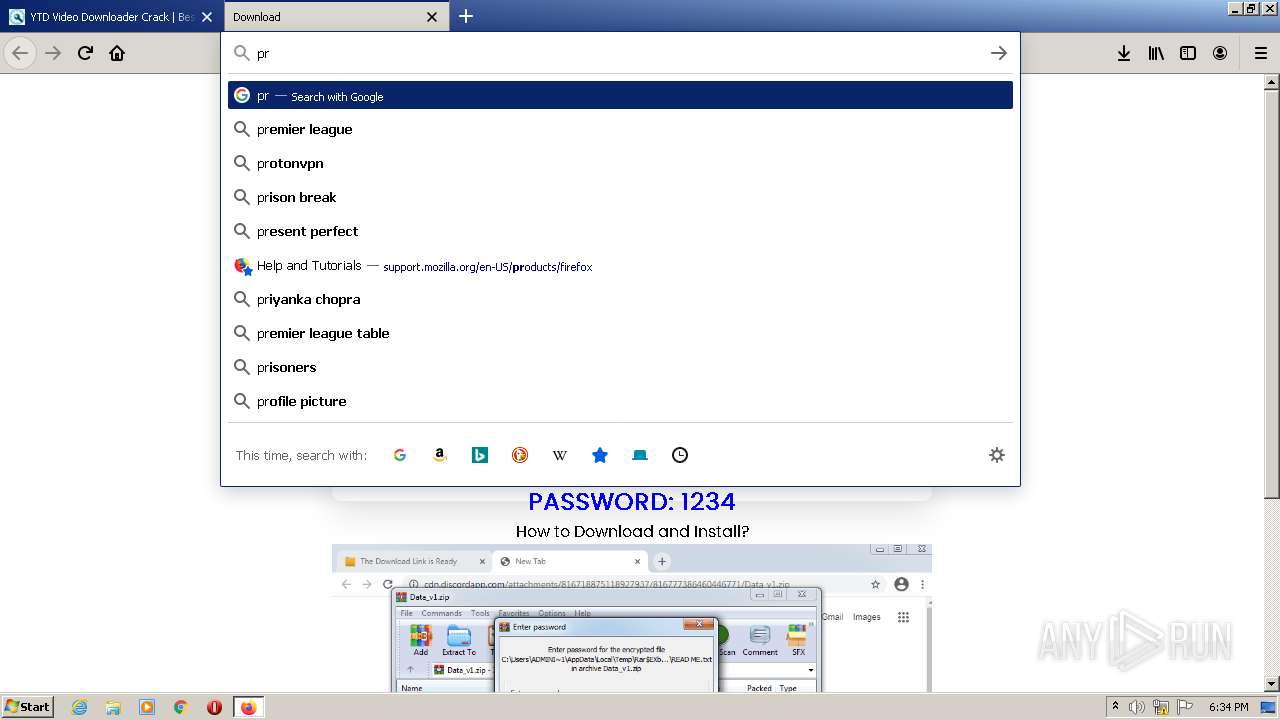Search this time with Google icon
Viewport: 1280px width, 720px height.
coord(400,455)
